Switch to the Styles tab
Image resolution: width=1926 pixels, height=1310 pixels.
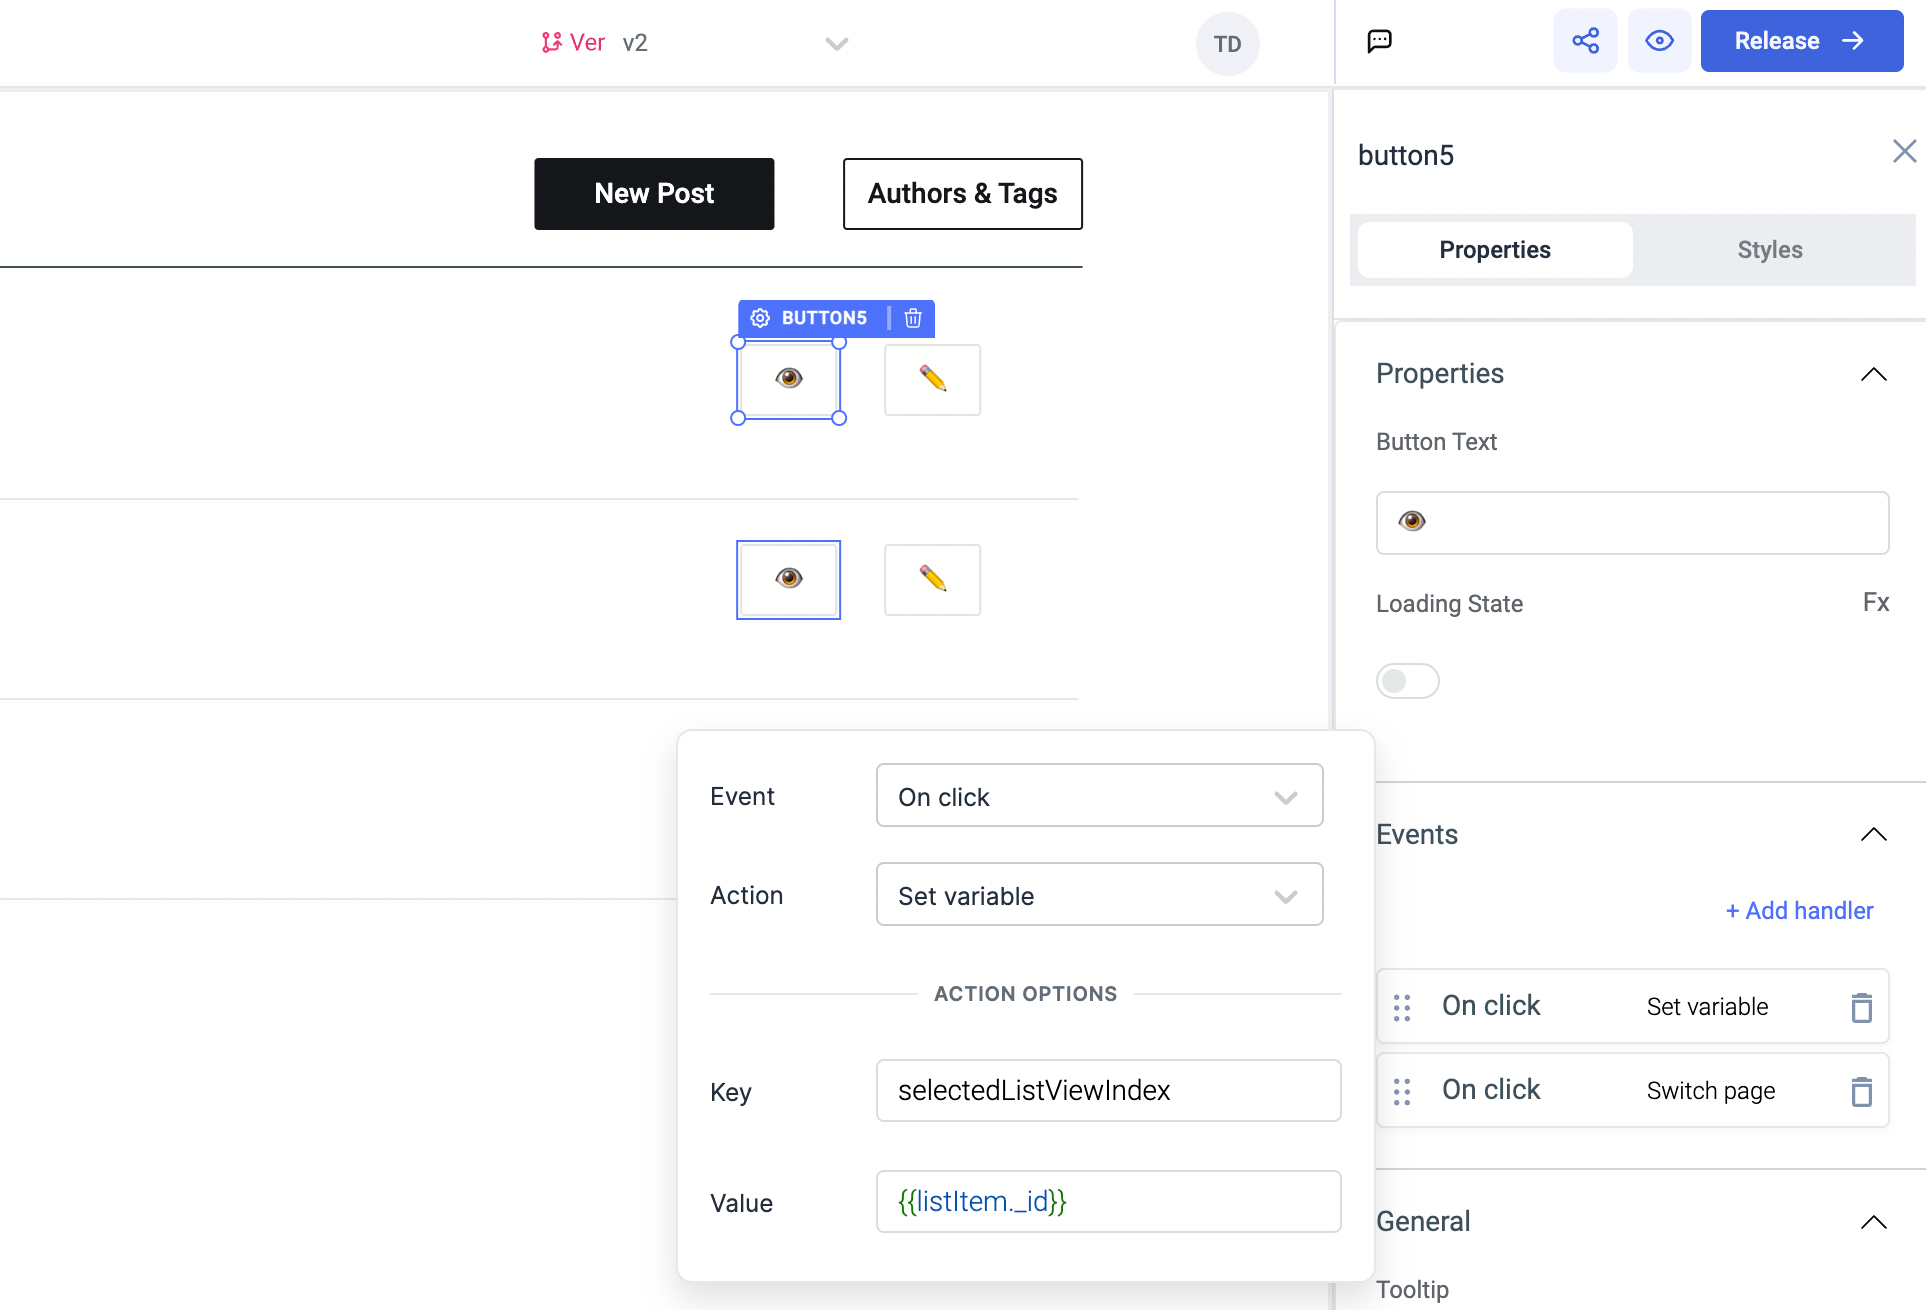coord(1769,250)
